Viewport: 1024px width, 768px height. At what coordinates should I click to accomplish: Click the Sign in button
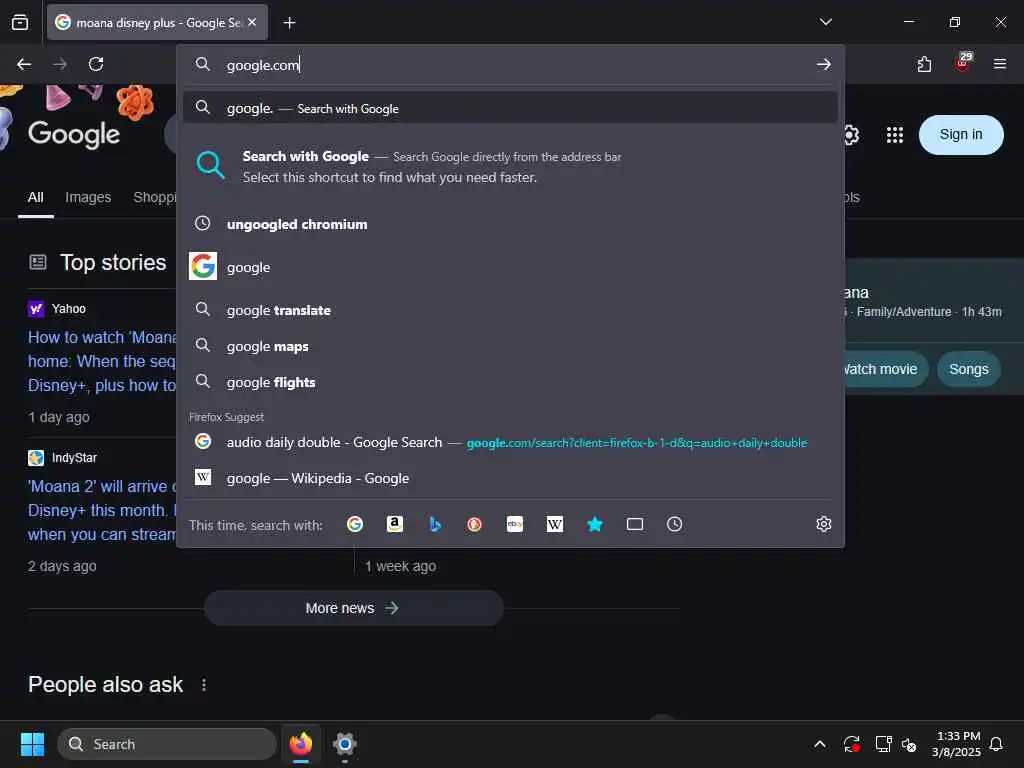(x=961, y=135)
